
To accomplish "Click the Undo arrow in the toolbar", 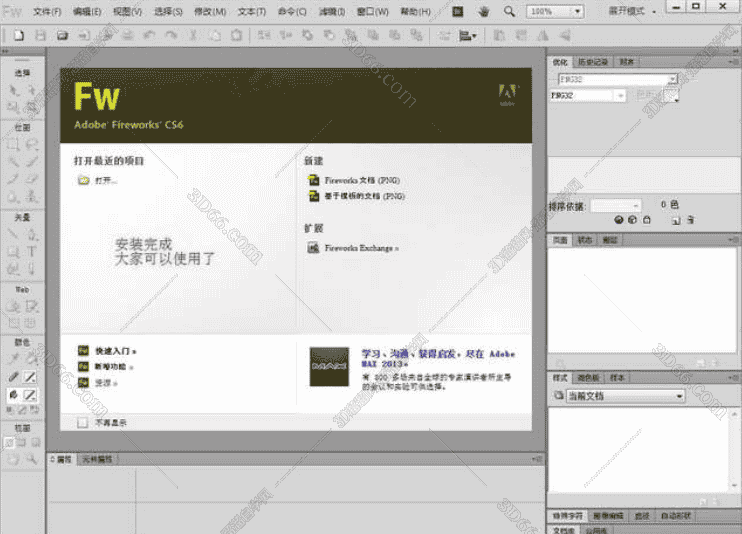I will [x=148, y=35].
